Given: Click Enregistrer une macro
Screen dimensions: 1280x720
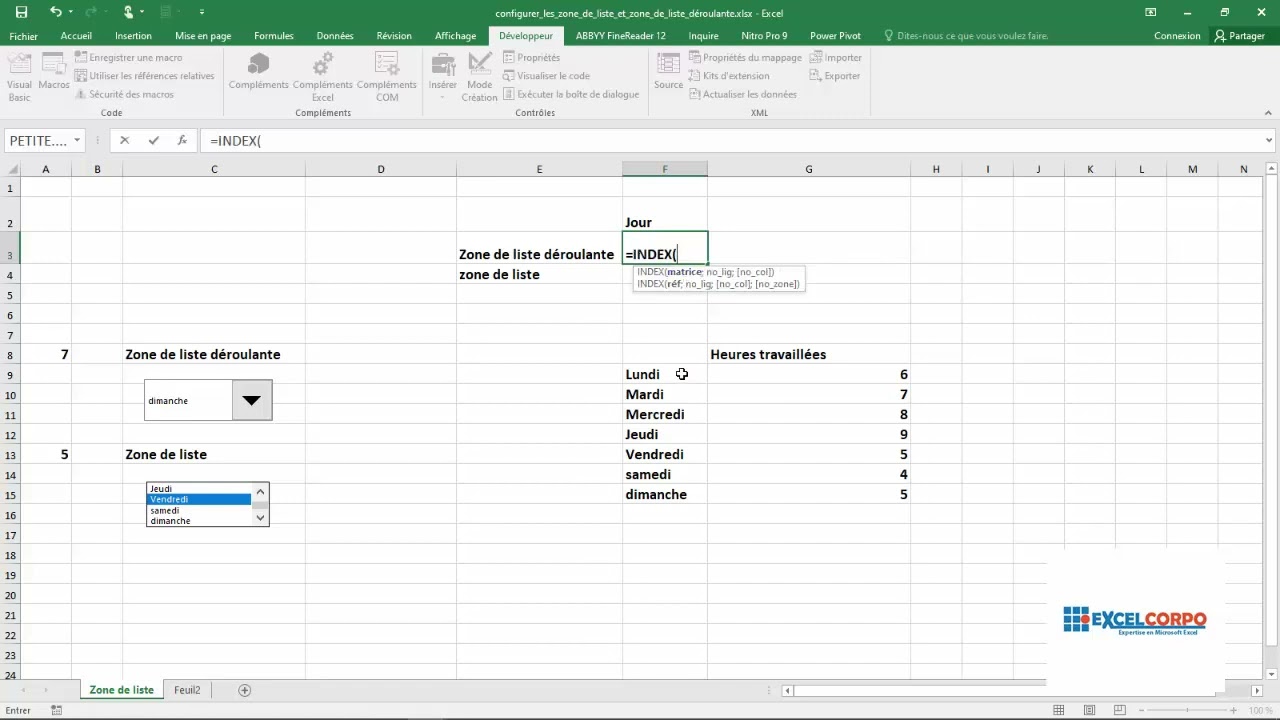Looking at the screenshot, I should click(128, 58).
